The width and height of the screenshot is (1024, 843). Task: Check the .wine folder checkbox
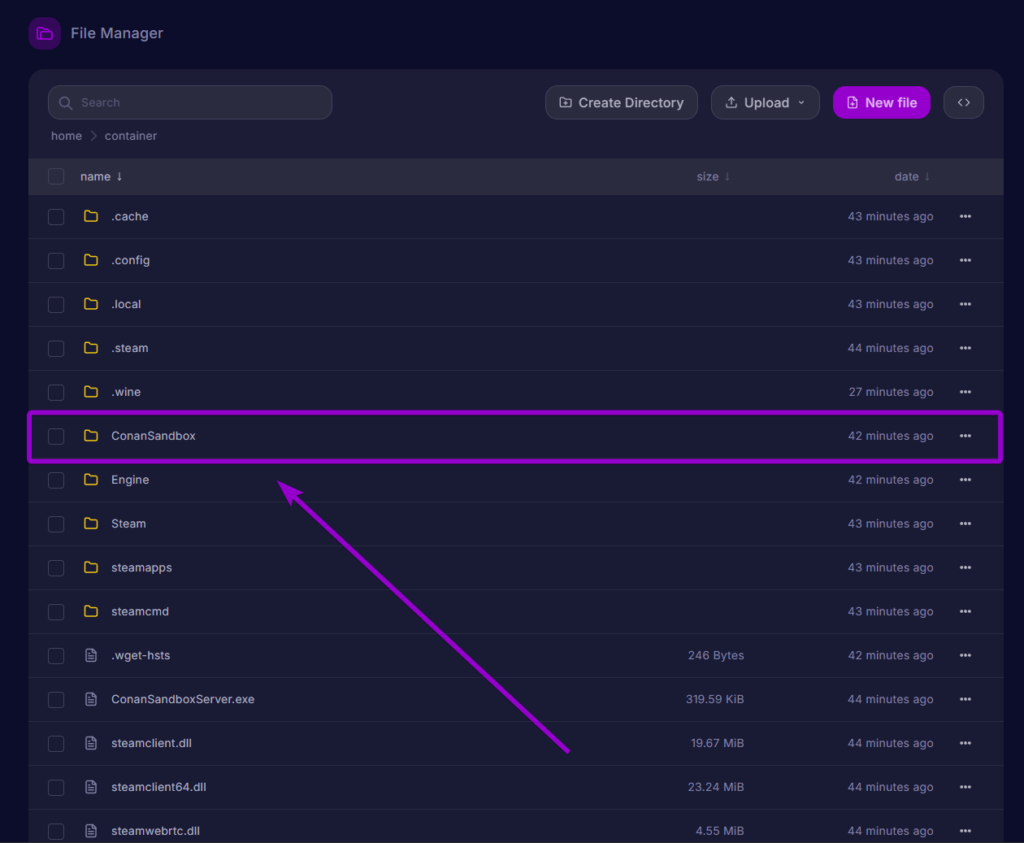point(56,392)
